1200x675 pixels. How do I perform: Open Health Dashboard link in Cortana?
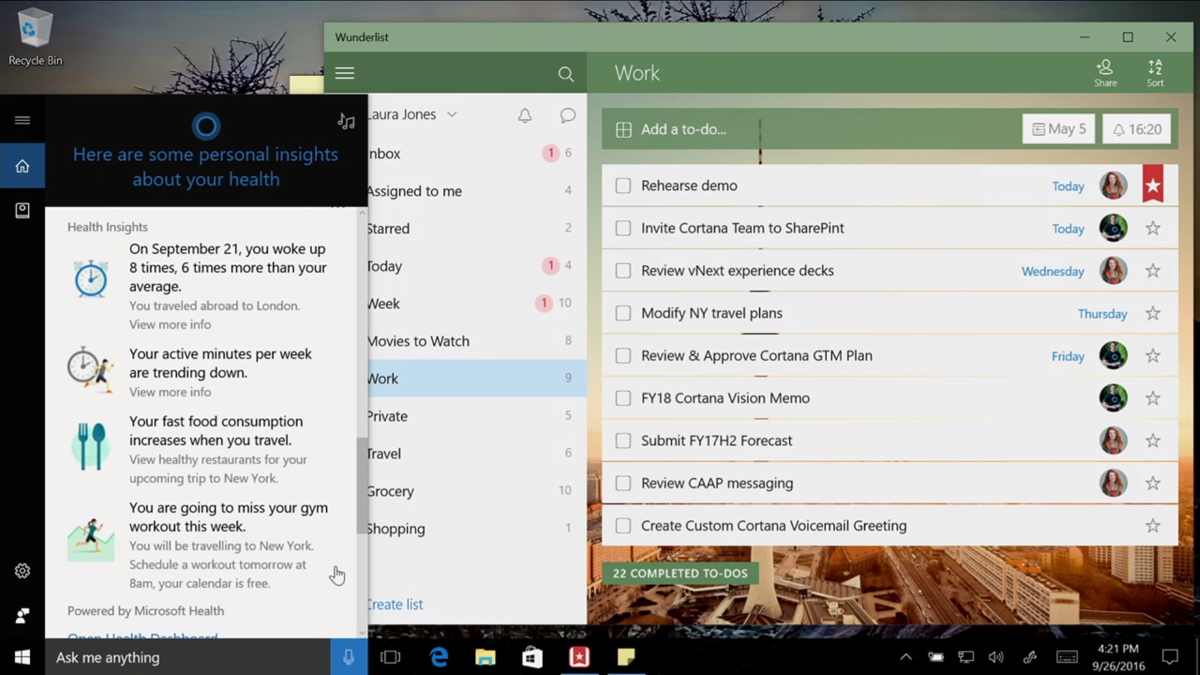tap(142, 636)
